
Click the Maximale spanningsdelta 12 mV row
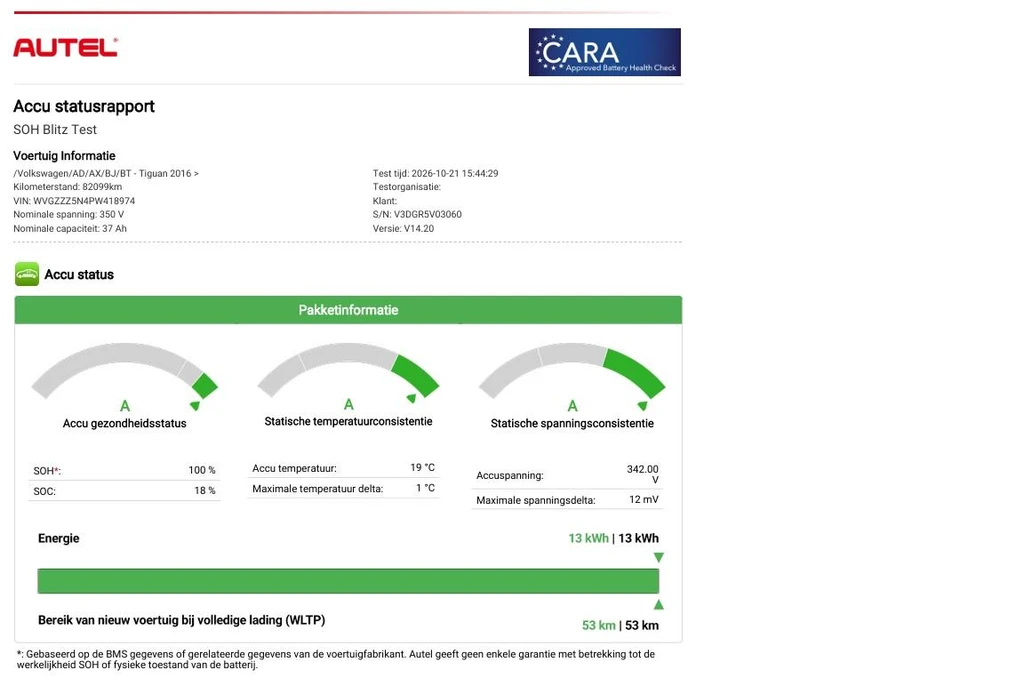[567, 500]
